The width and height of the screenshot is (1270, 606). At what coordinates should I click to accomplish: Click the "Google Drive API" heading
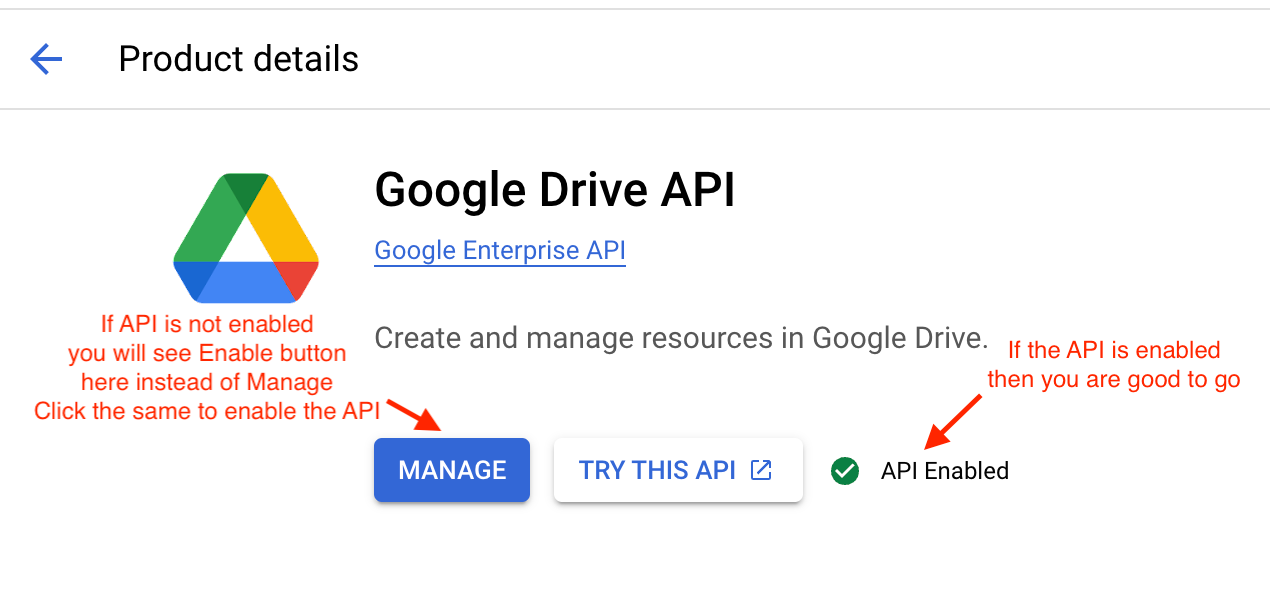pyautogui.click(x=555, y=190)
